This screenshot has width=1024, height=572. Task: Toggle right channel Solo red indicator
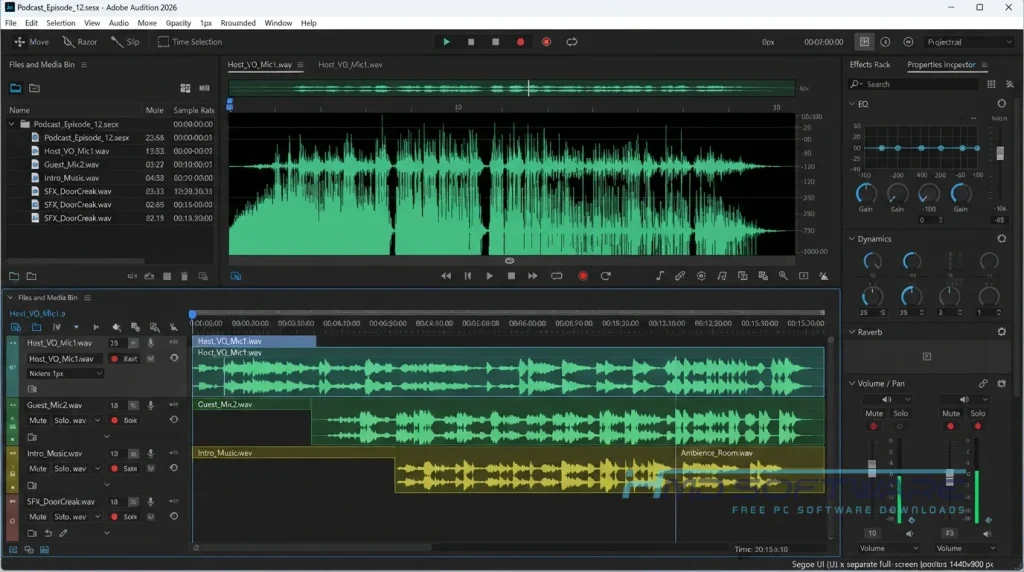click(x=978, y=426)
